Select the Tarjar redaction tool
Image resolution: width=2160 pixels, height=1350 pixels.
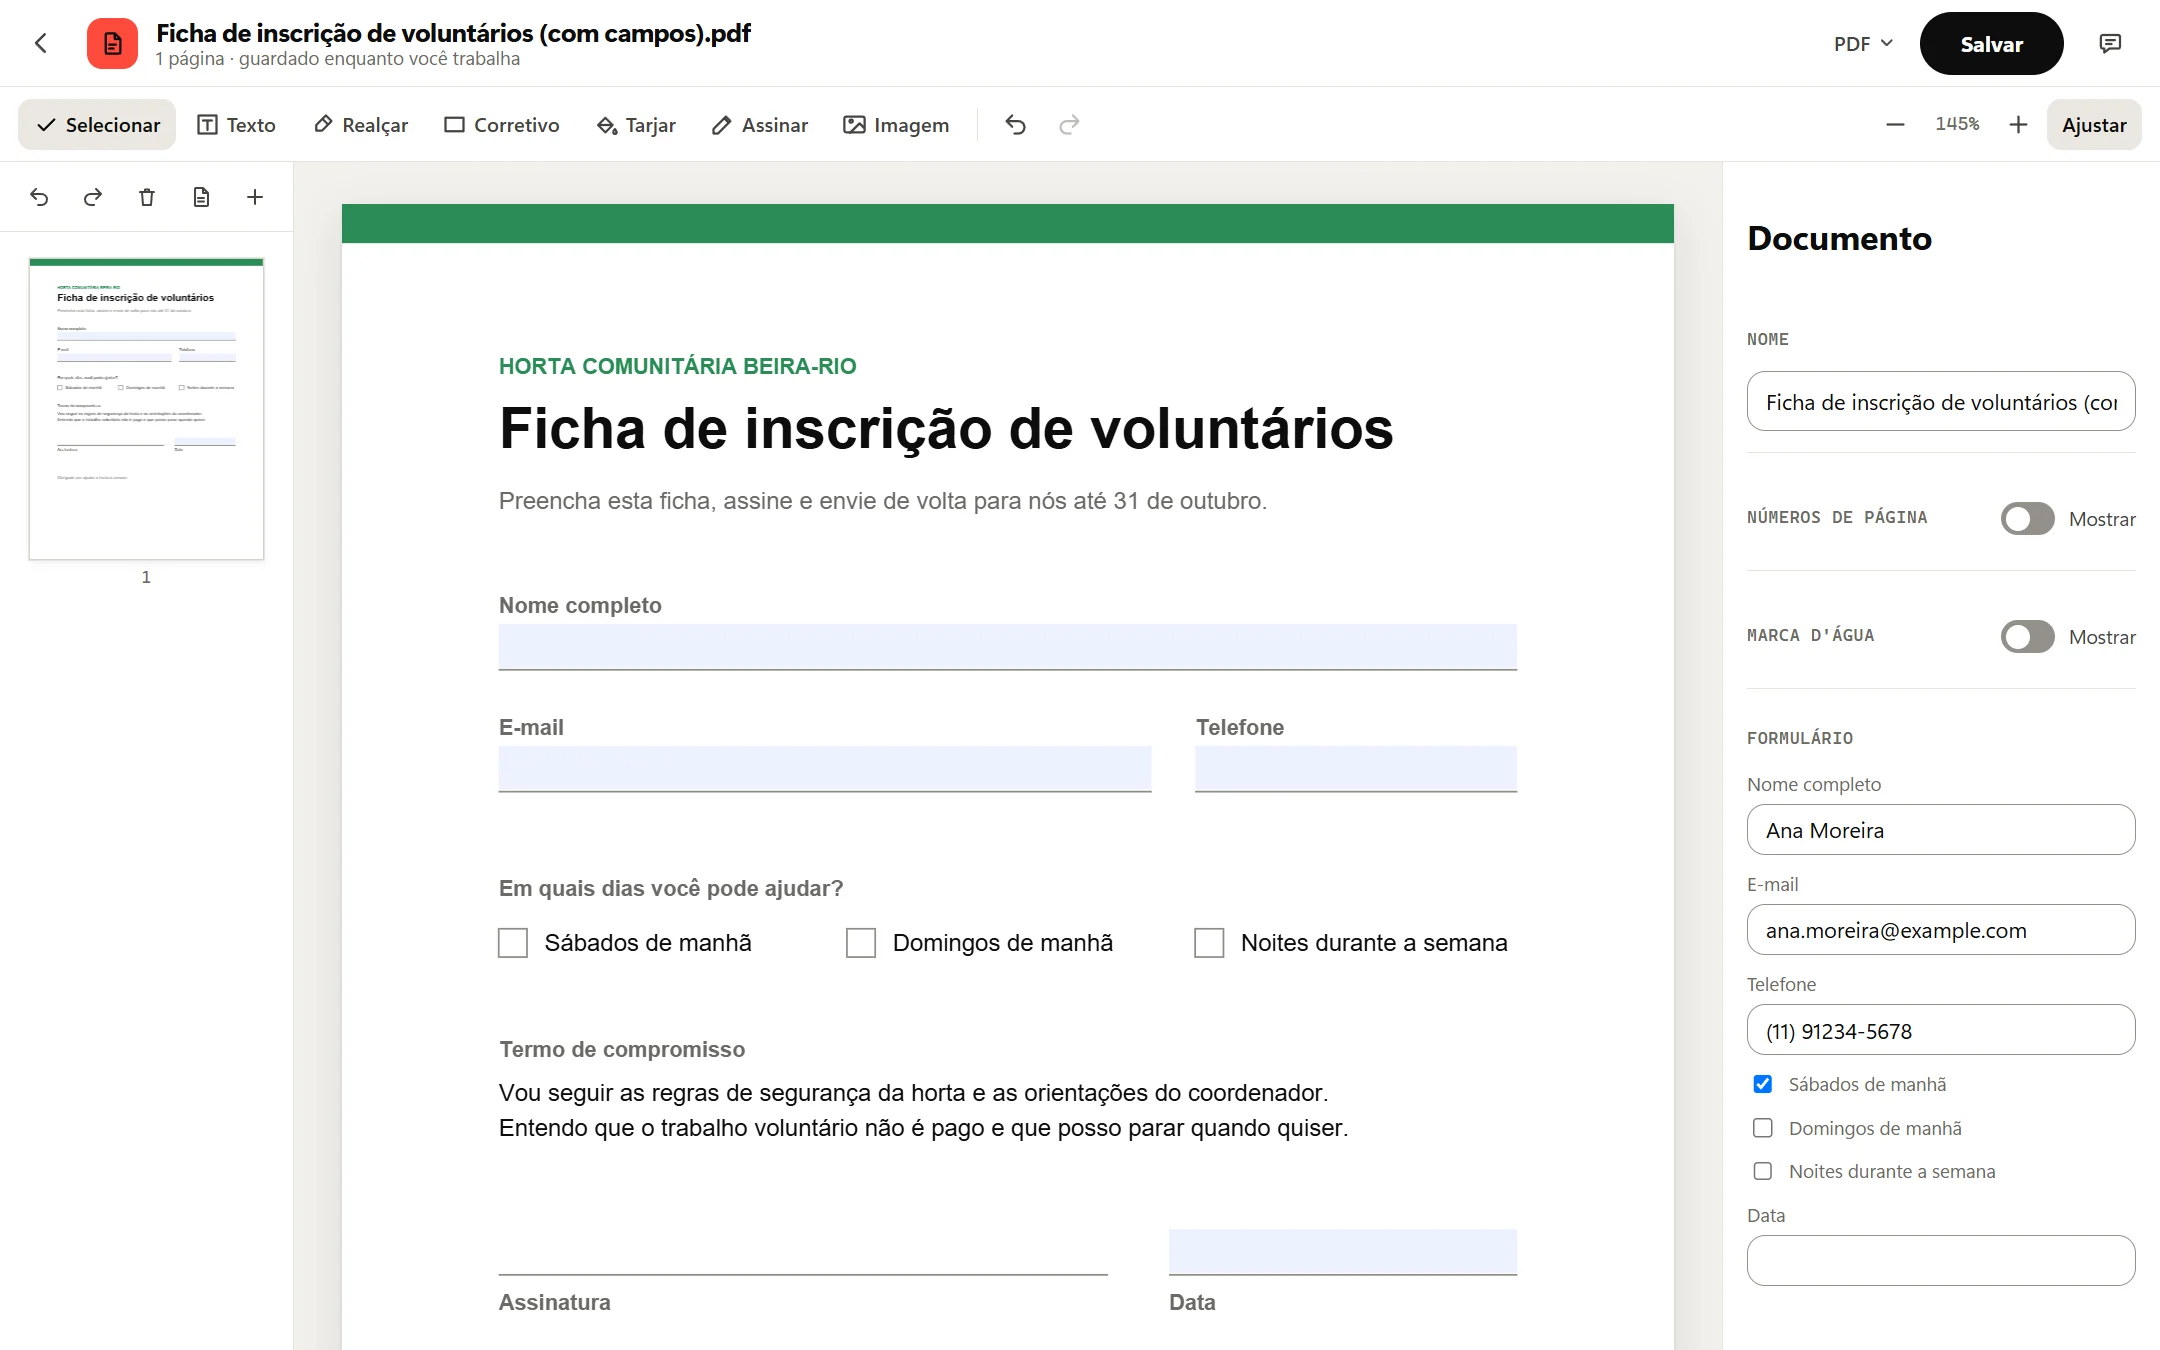[636, 125]
